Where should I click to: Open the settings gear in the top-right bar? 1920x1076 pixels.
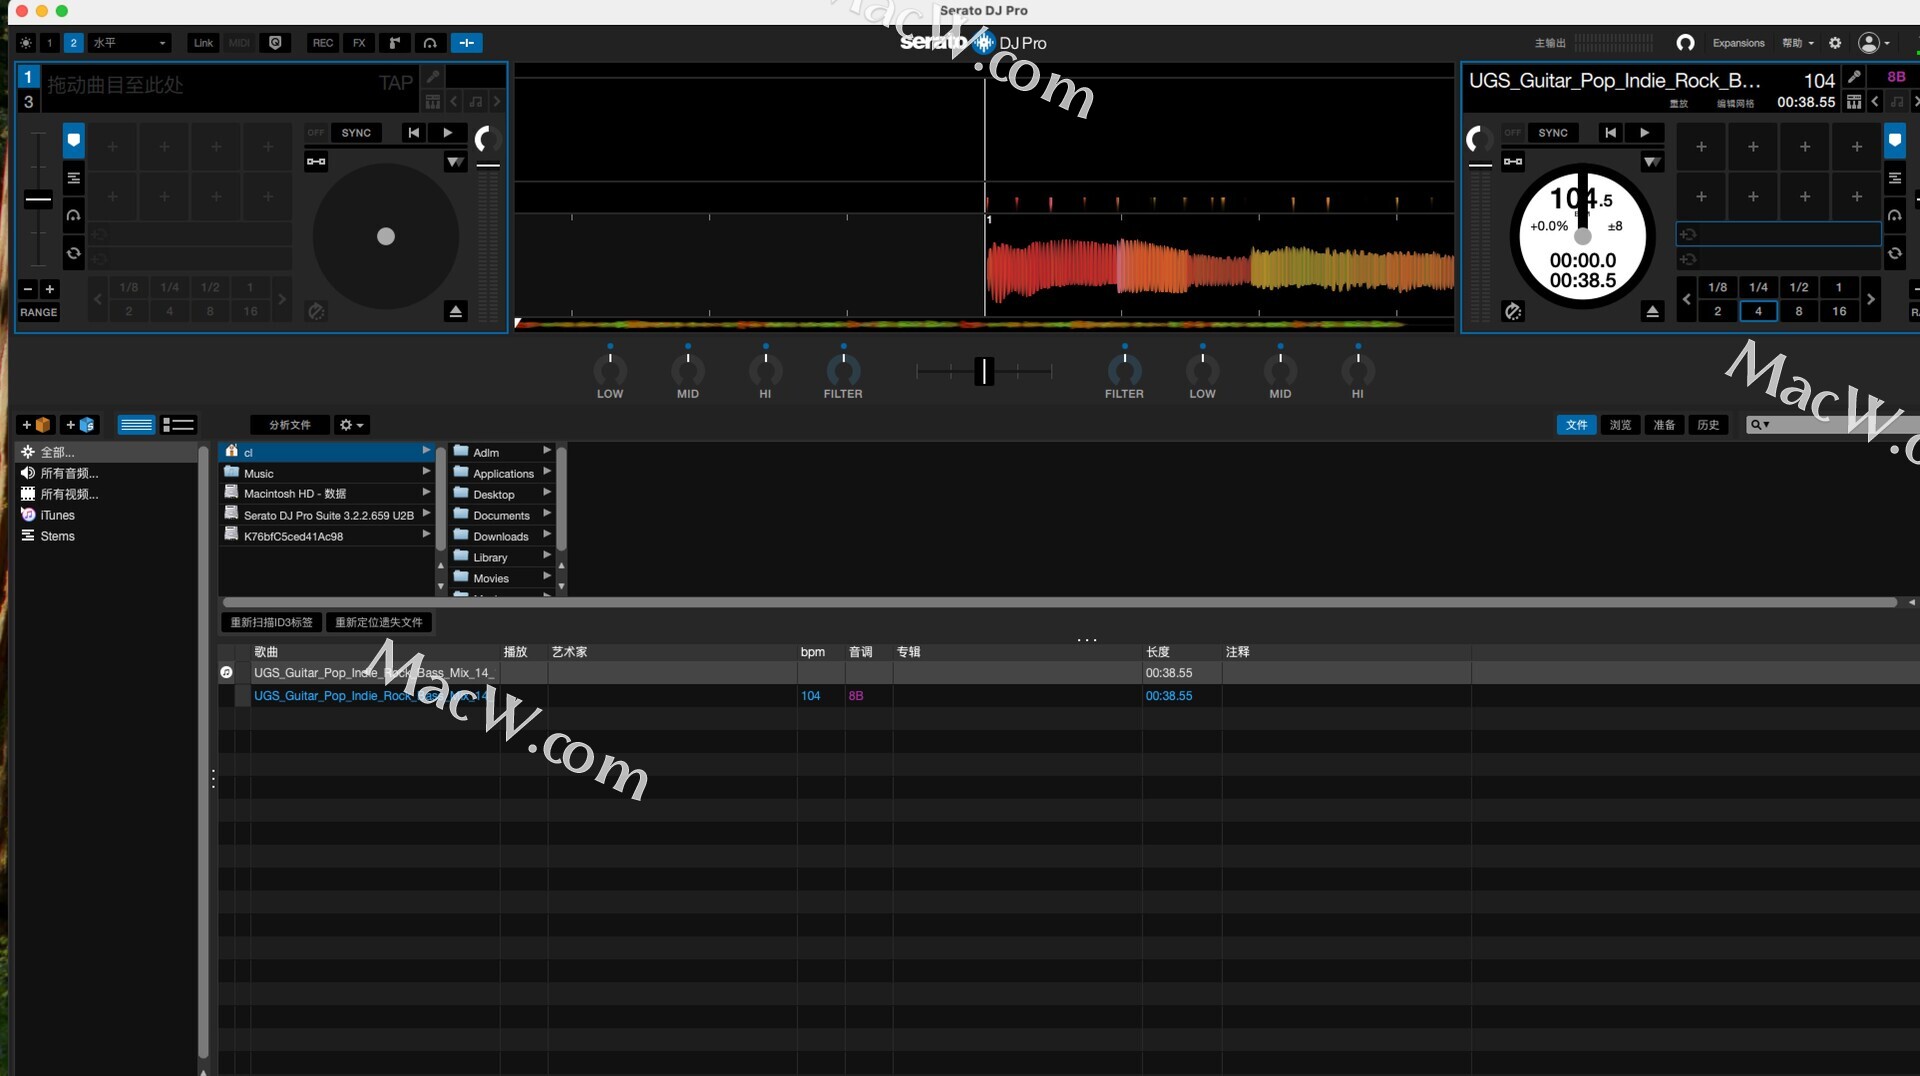(x=1835, y=43)
